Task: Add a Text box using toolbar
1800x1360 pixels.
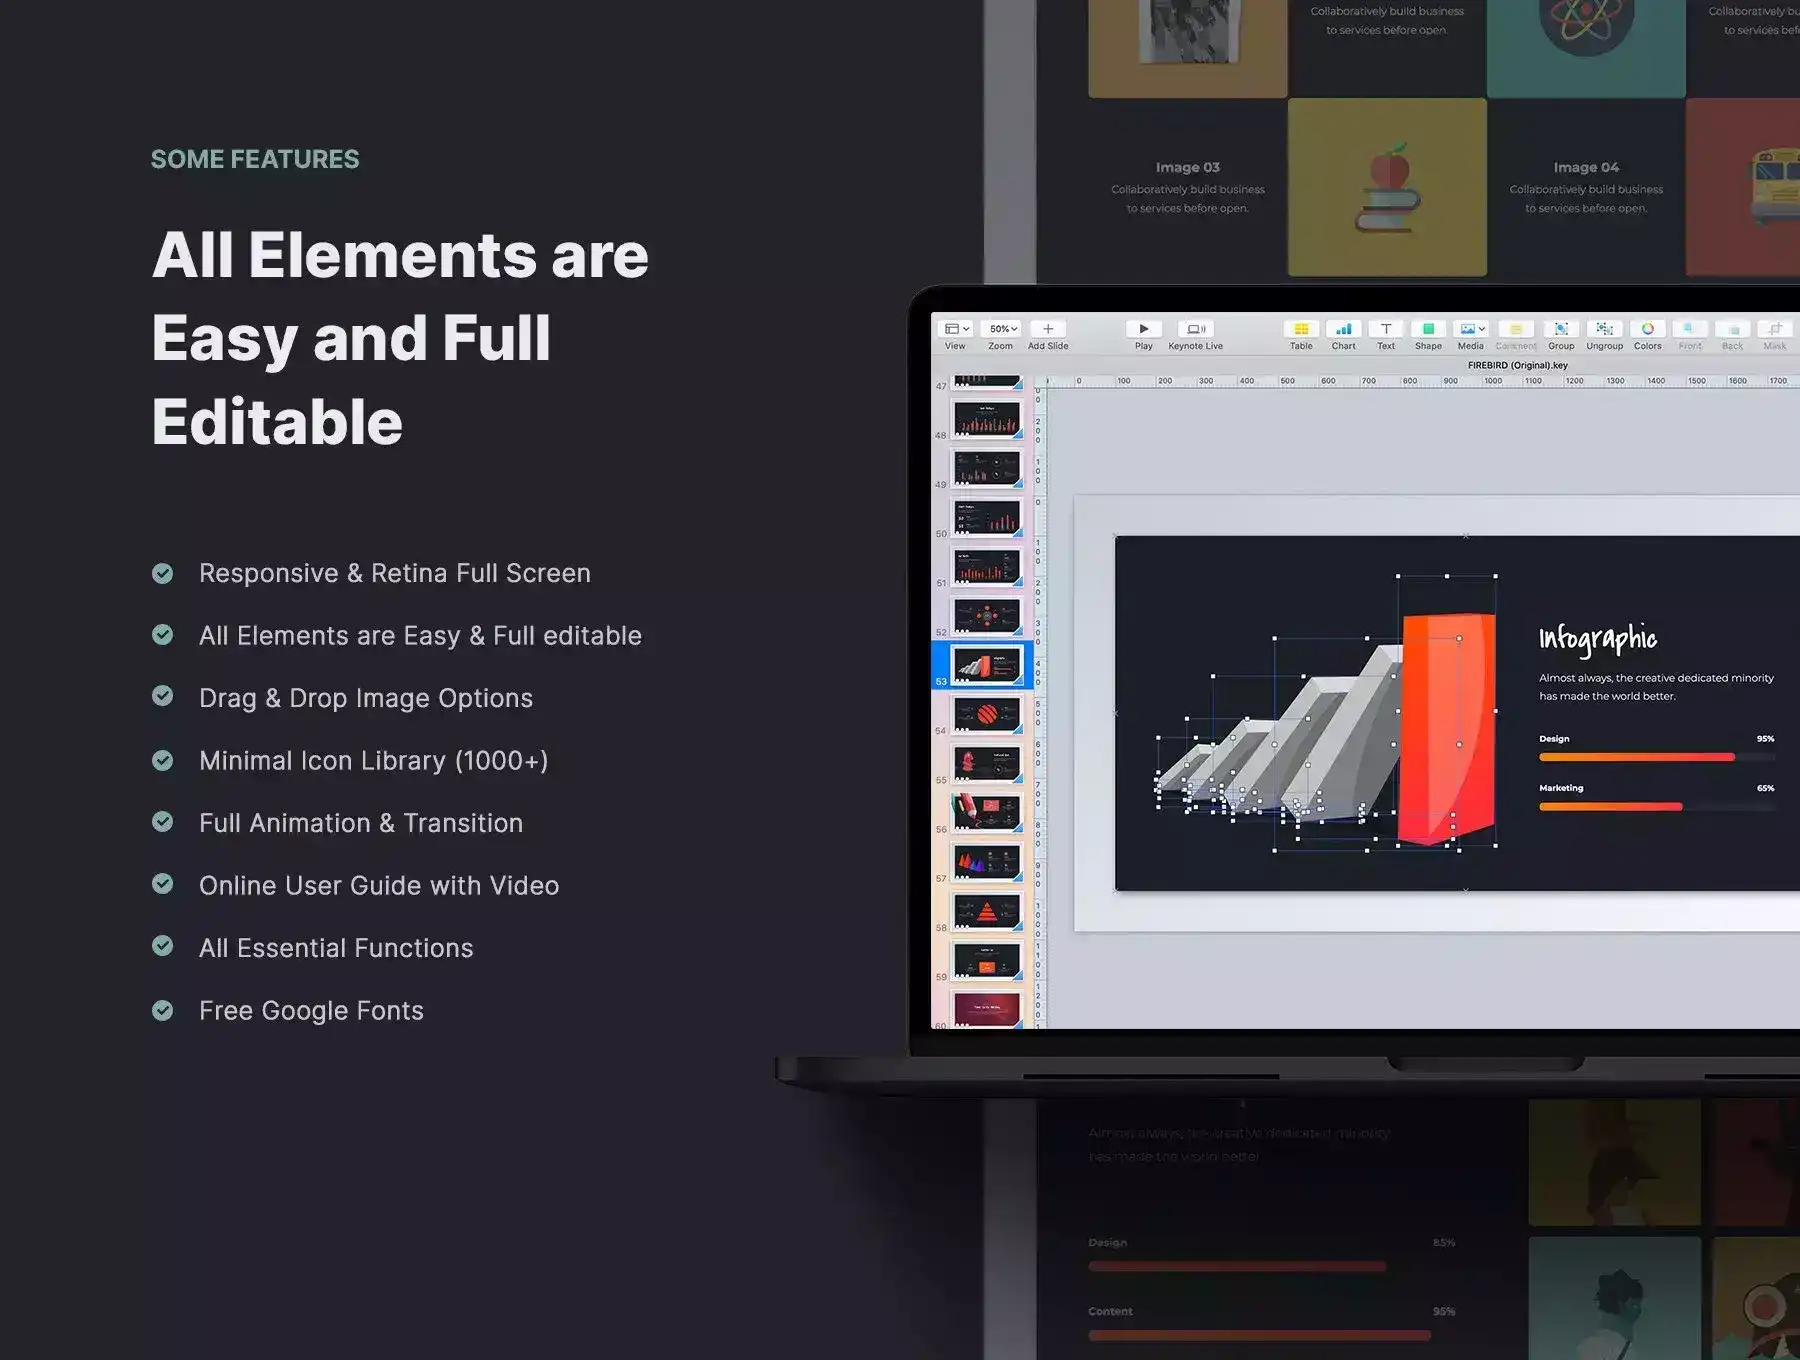Action: coord(1385,329)
